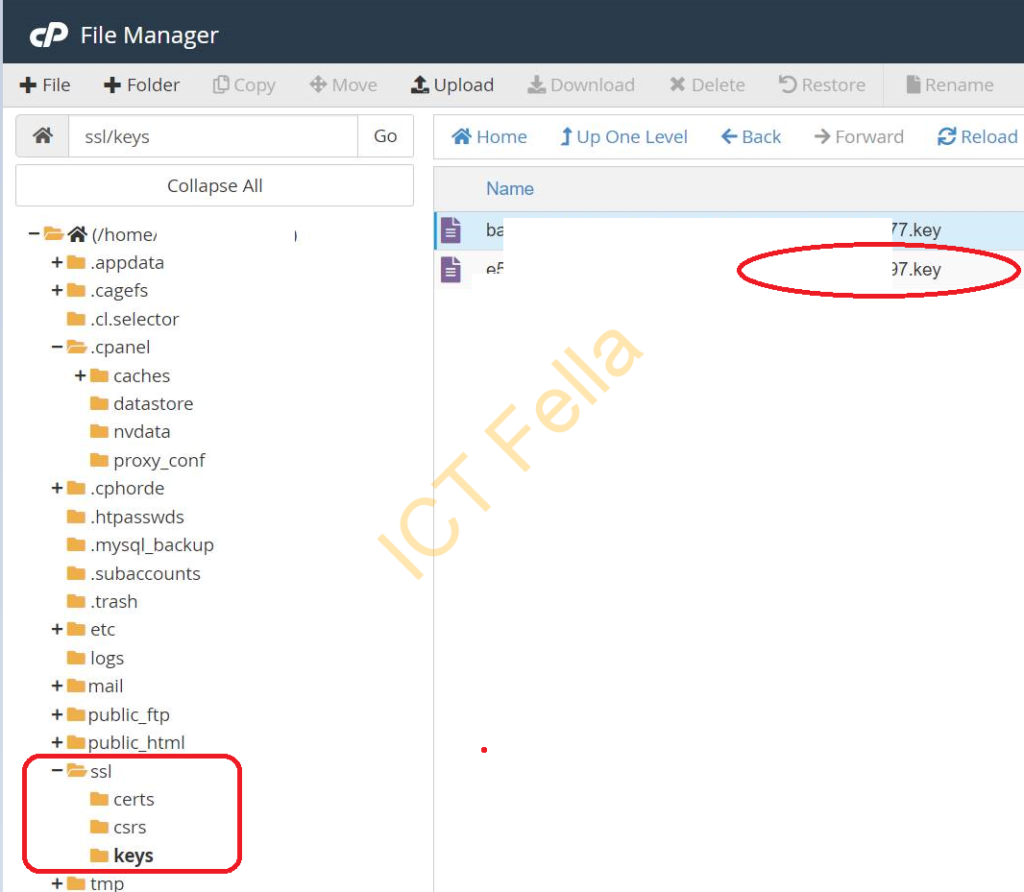Click the Collapse All button

[x=214, y=186]
